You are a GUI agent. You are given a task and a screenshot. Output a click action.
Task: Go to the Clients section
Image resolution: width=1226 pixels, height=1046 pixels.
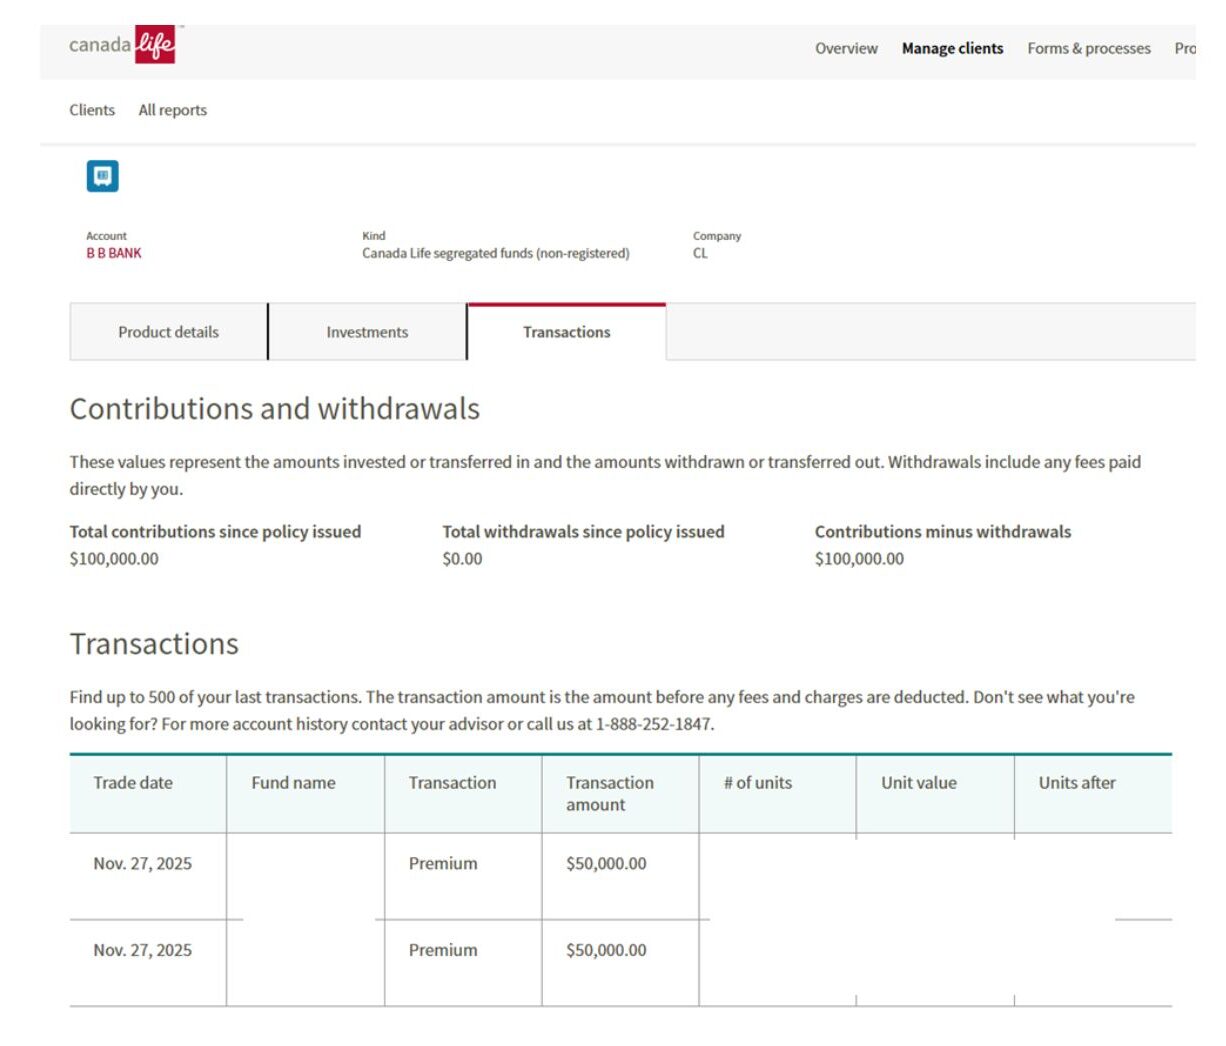pos(91,110)
